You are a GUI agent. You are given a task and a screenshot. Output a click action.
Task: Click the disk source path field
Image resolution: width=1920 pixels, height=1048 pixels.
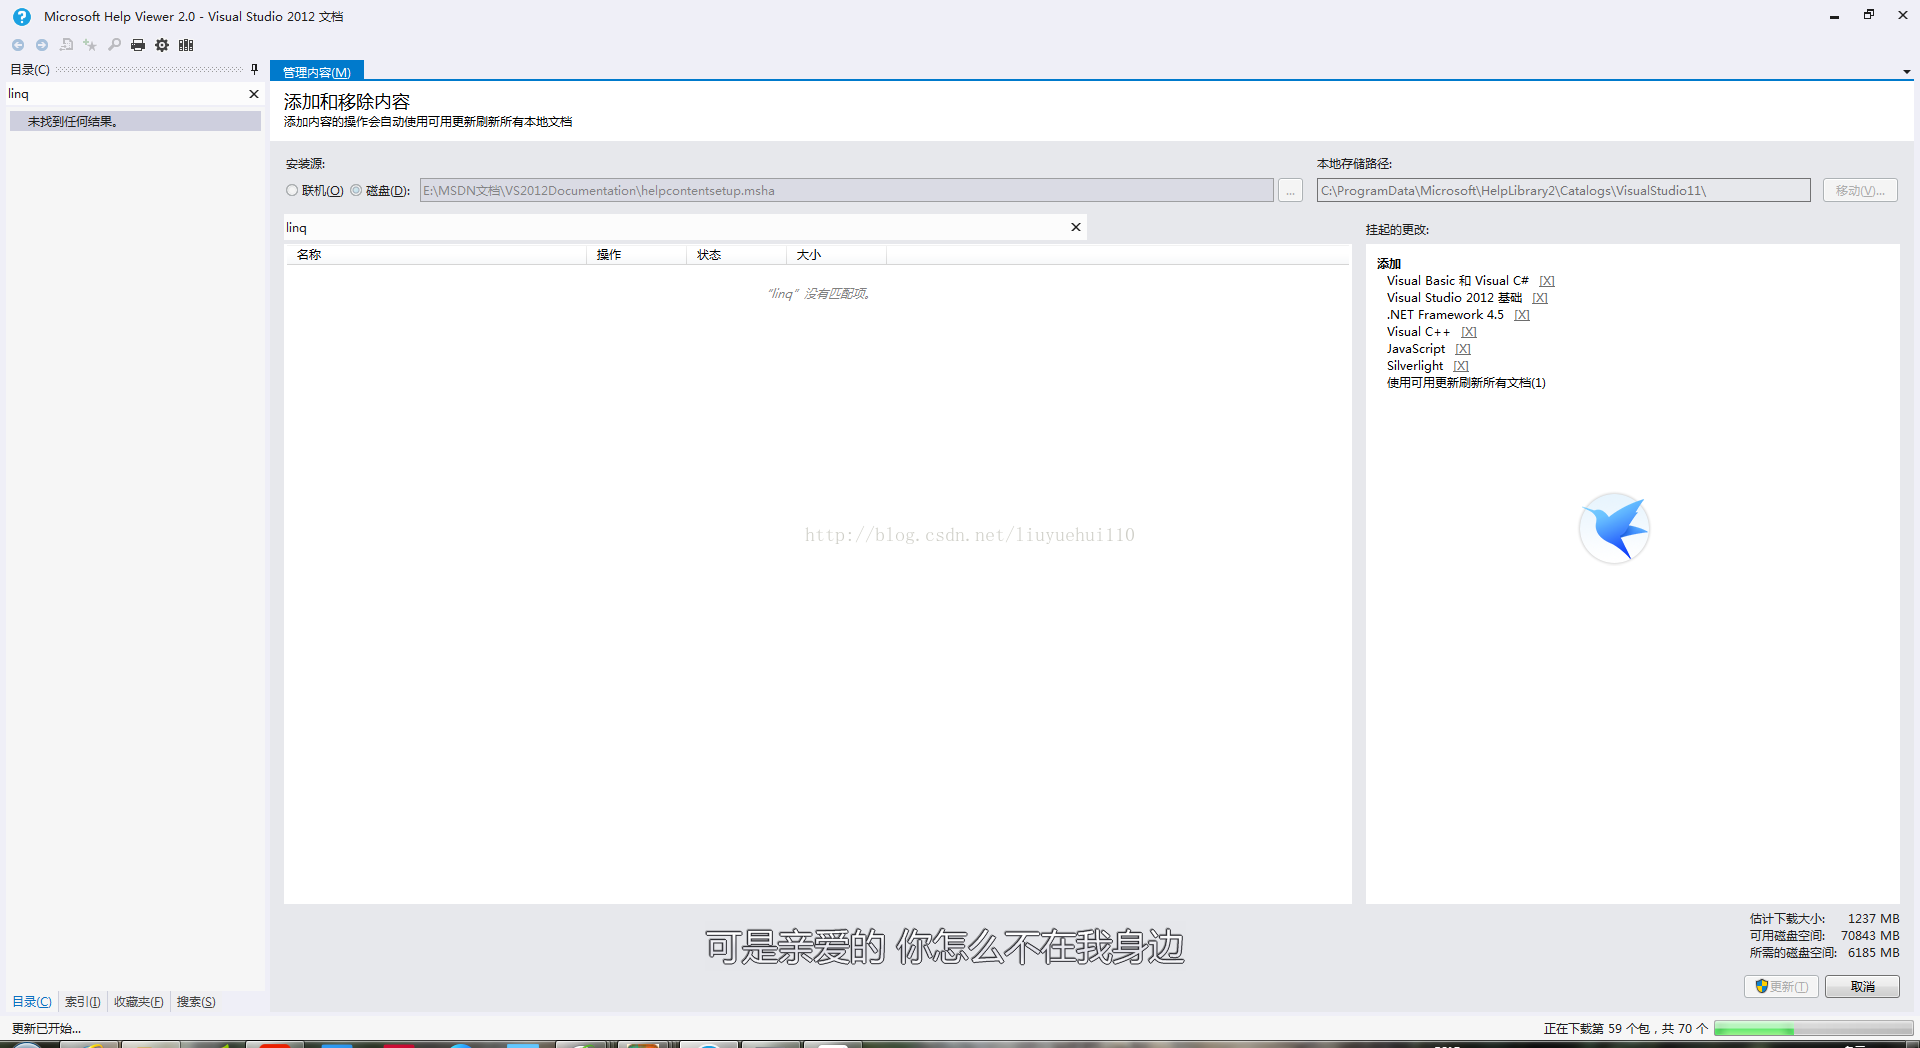tap(846, 190)
